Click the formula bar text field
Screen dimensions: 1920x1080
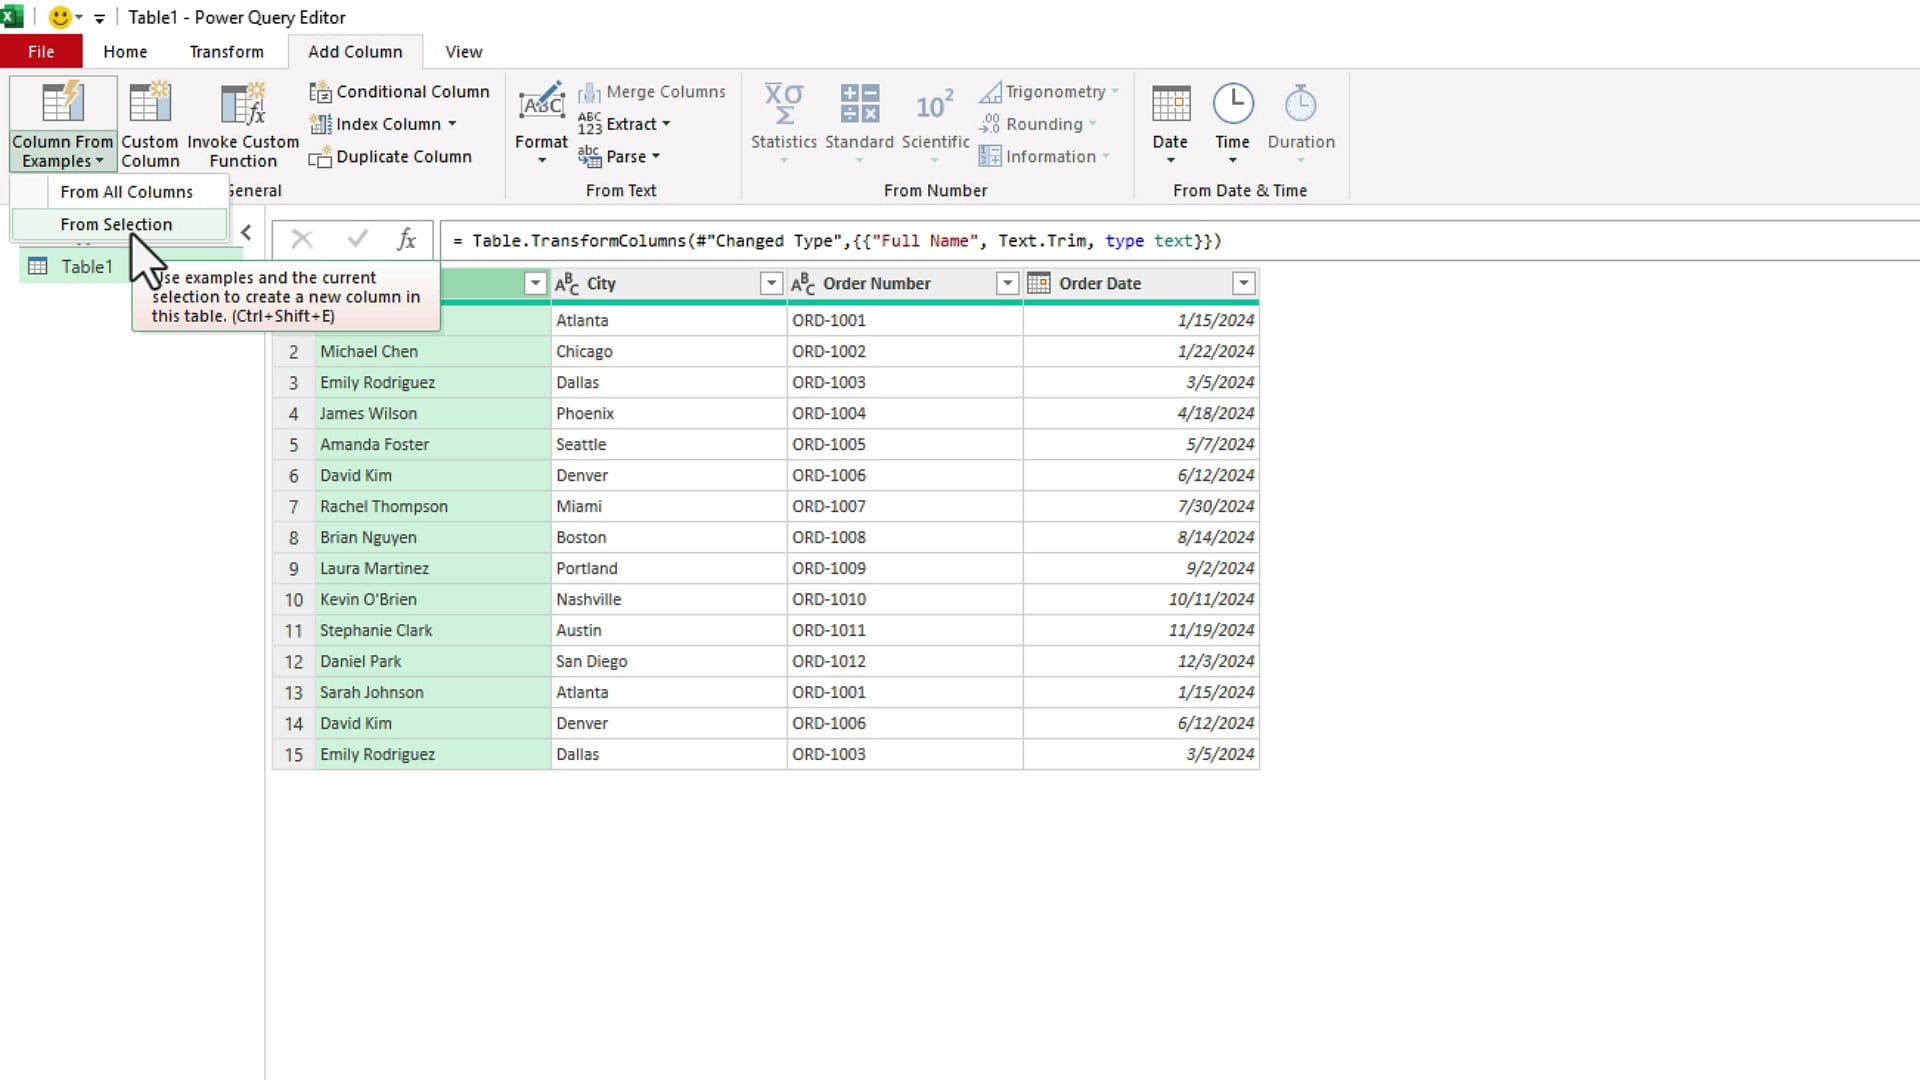tap(1180, 241)
